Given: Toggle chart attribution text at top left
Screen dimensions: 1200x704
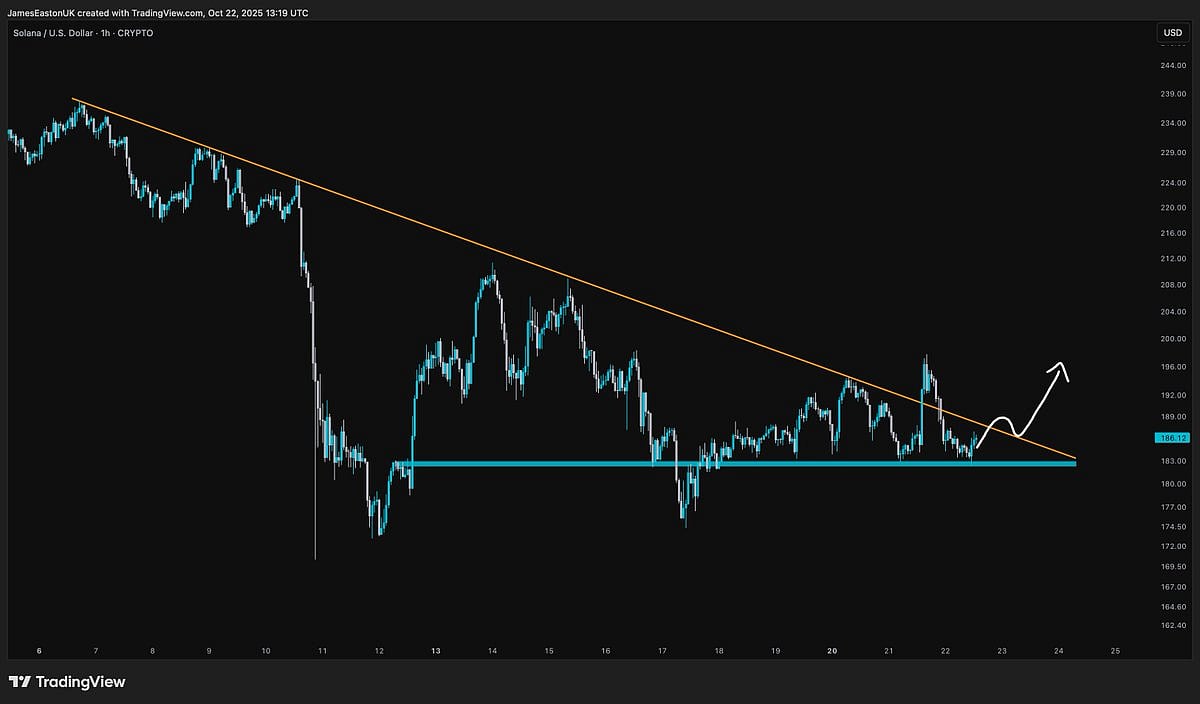Looking at the screenshot, I should pyautogui.click(x=155, y=13).
